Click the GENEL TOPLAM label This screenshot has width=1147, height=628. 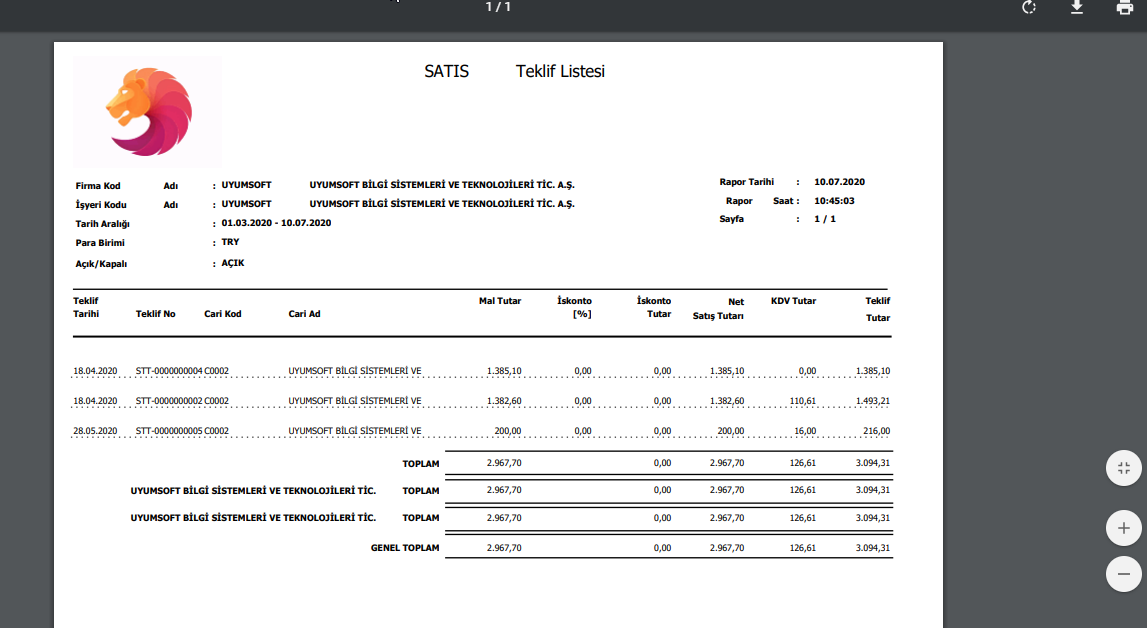pyautogui.click(x=405, y=549)
